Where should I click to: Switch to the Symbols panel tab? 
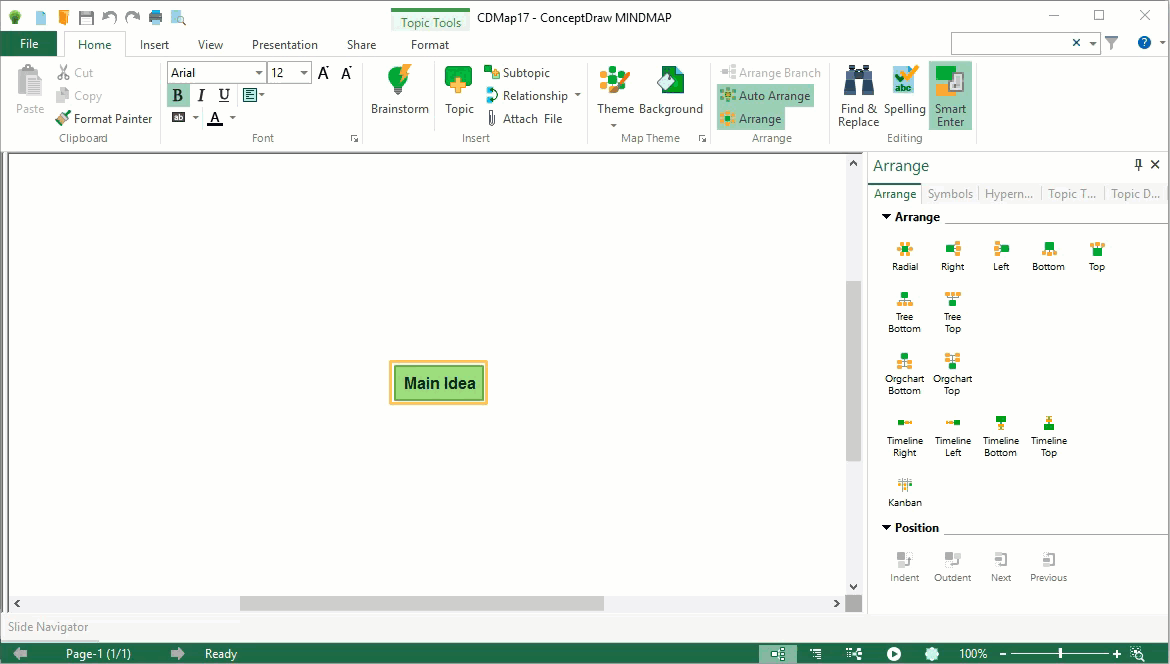point(950,194)
